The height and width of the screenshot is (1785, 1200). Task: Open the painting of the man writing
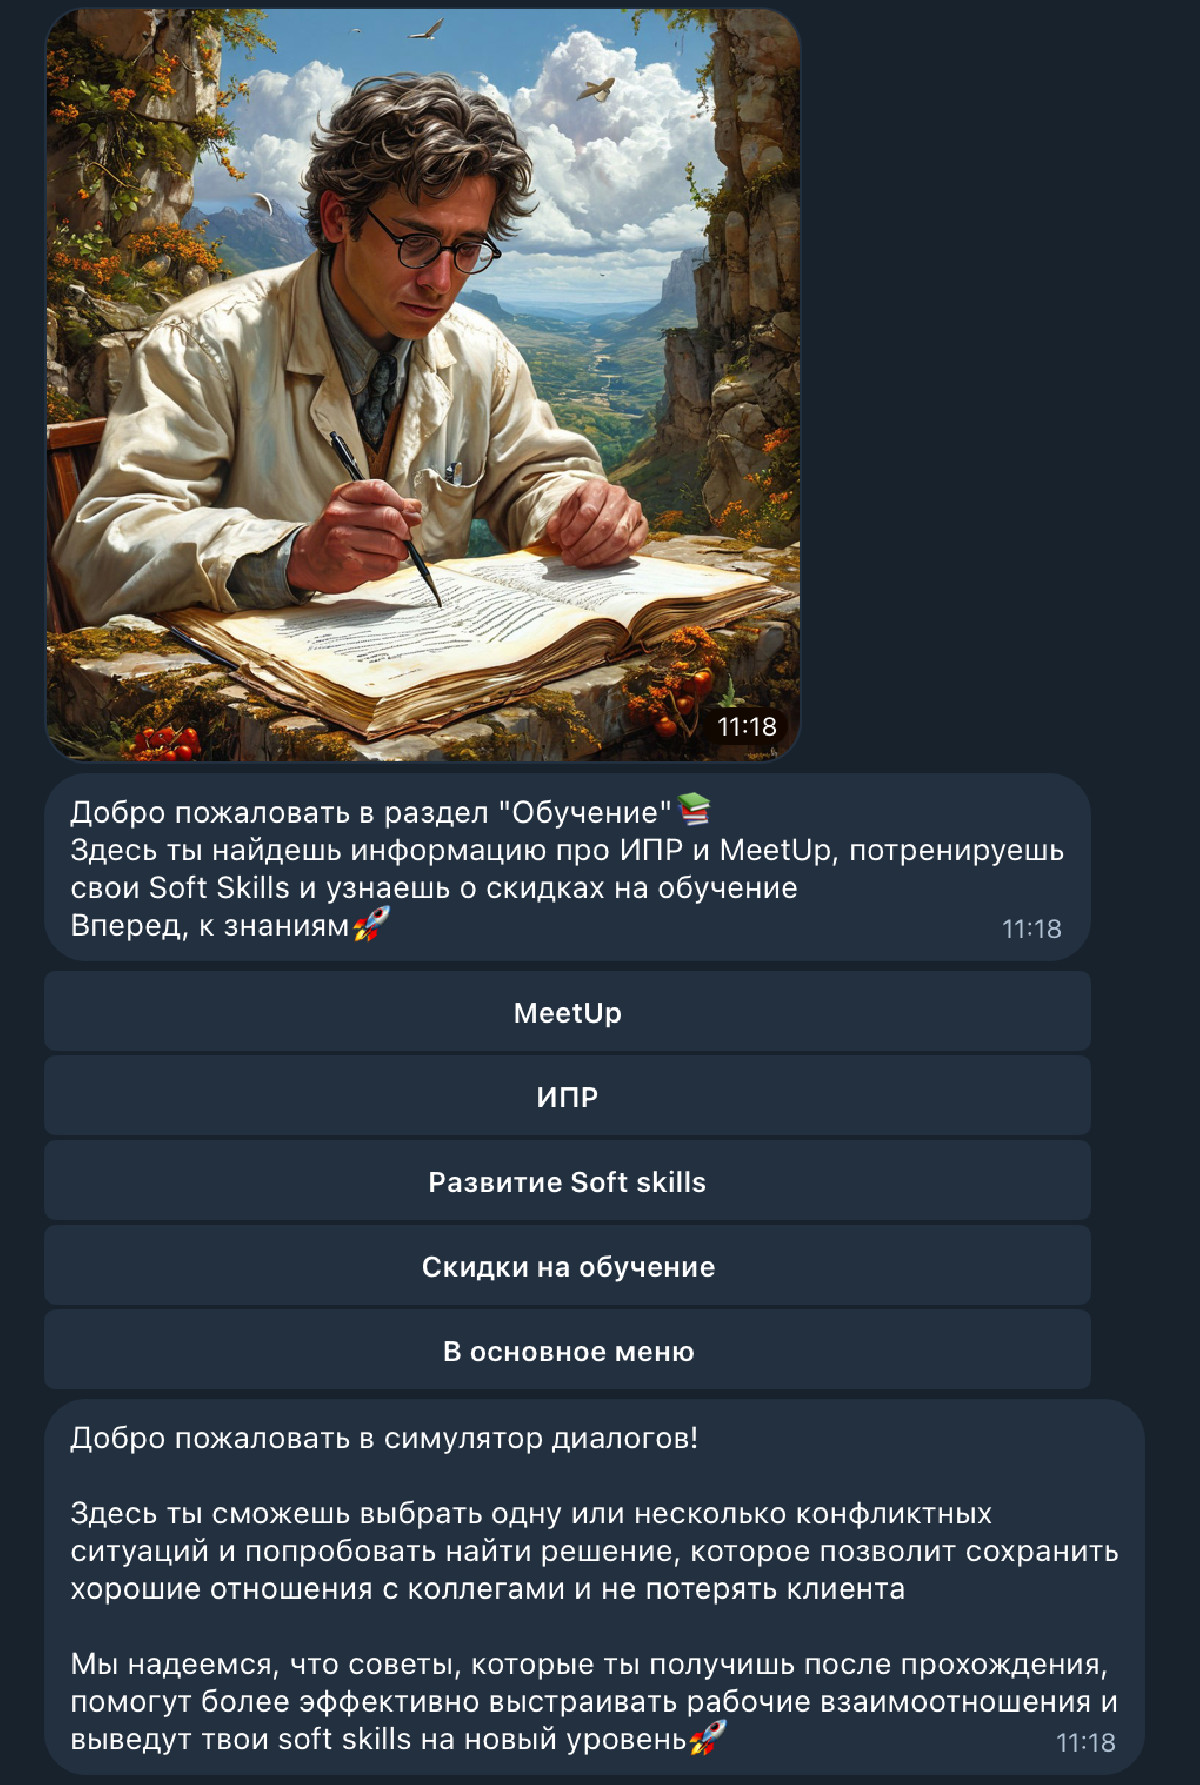pos(423,385)
